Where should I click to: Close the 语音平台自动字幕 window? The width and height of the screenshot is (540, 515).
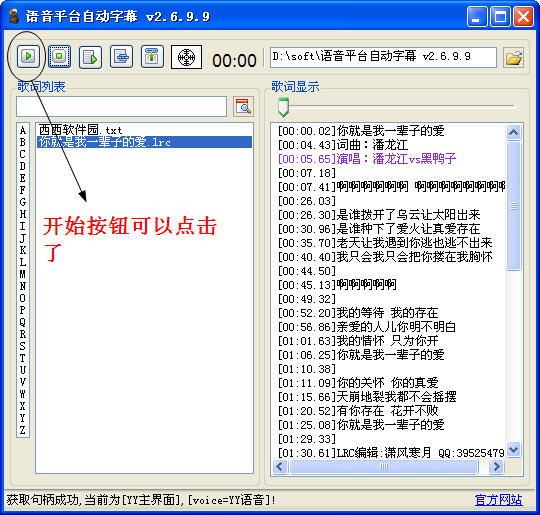[x=523, y=16]
